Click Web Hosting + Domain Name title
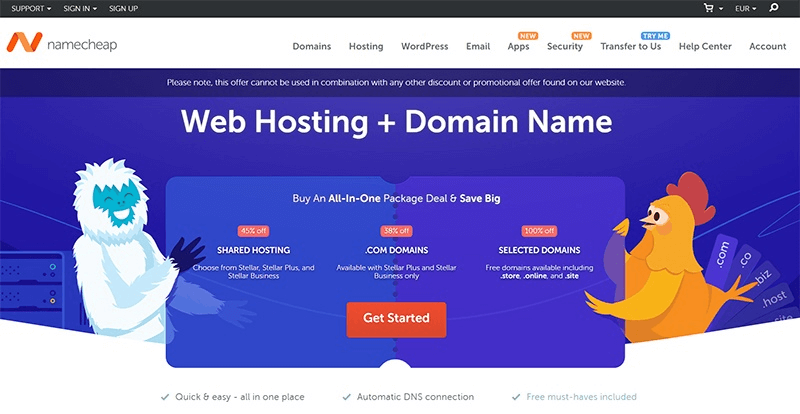Image resolution: width=800 pixels, height=414 pixels. [396, 123]
